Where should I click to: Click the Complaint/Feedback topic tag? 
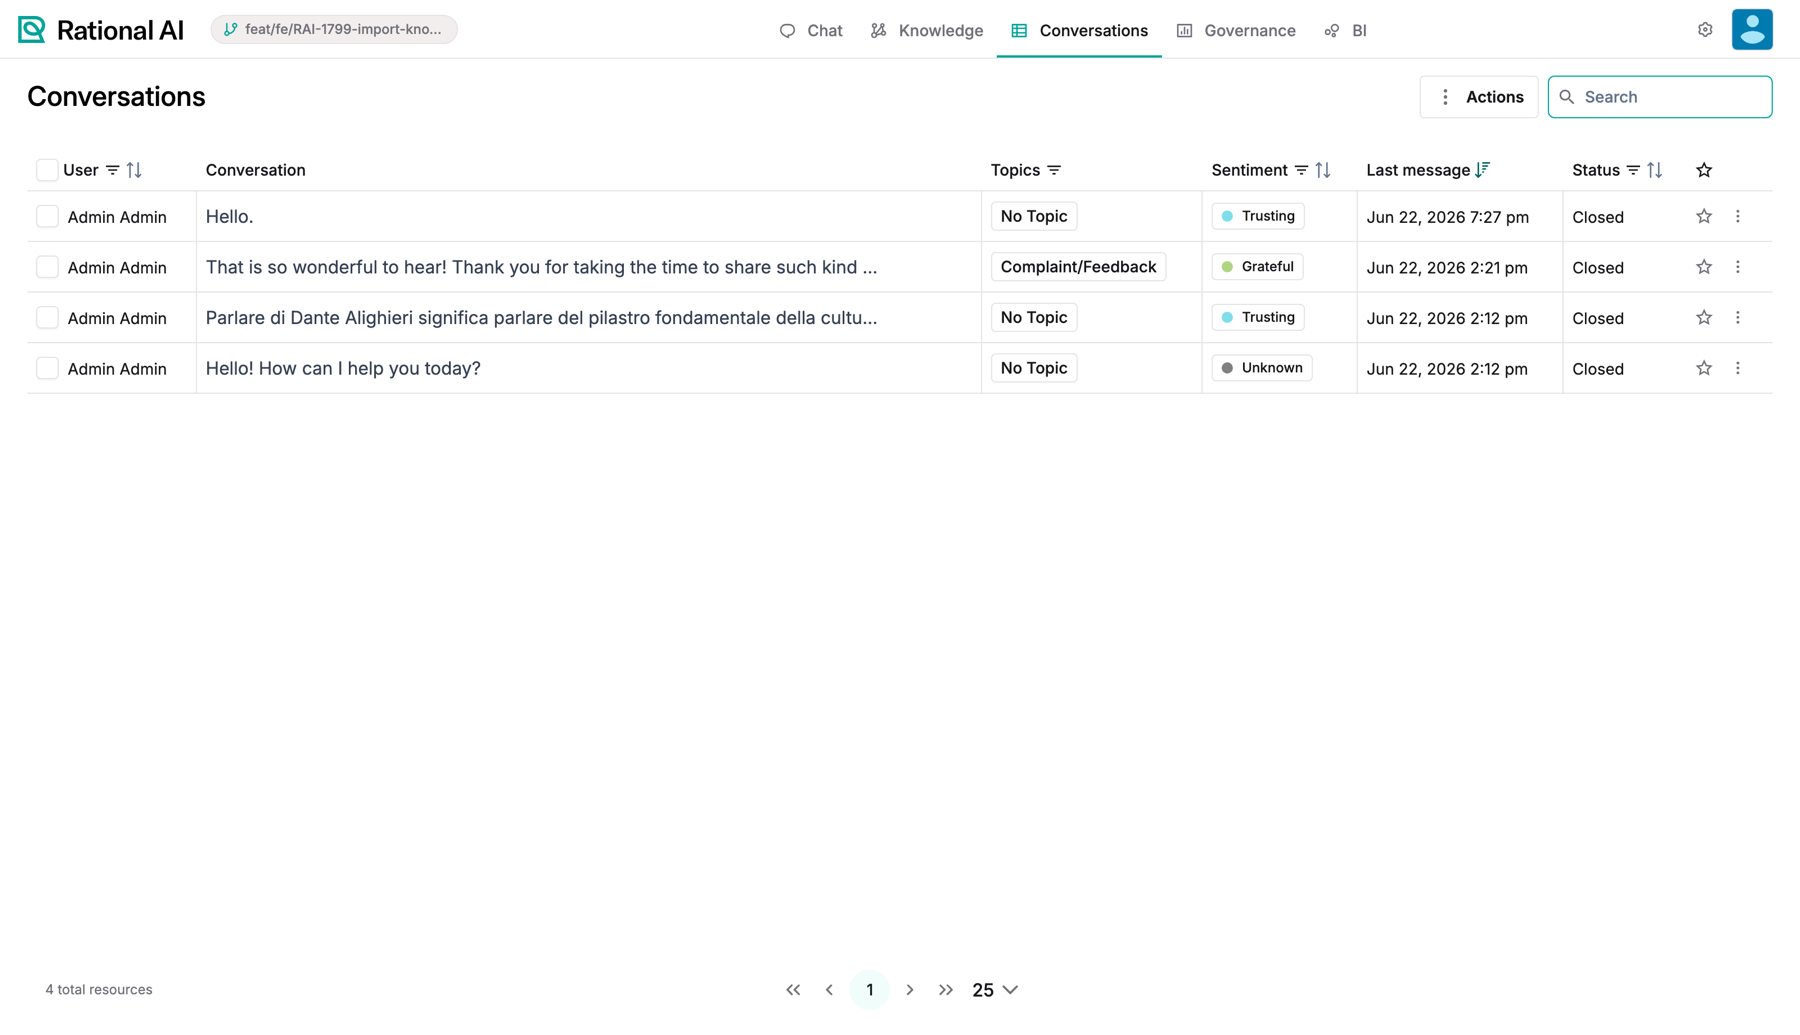click(x=1078, y=267)
